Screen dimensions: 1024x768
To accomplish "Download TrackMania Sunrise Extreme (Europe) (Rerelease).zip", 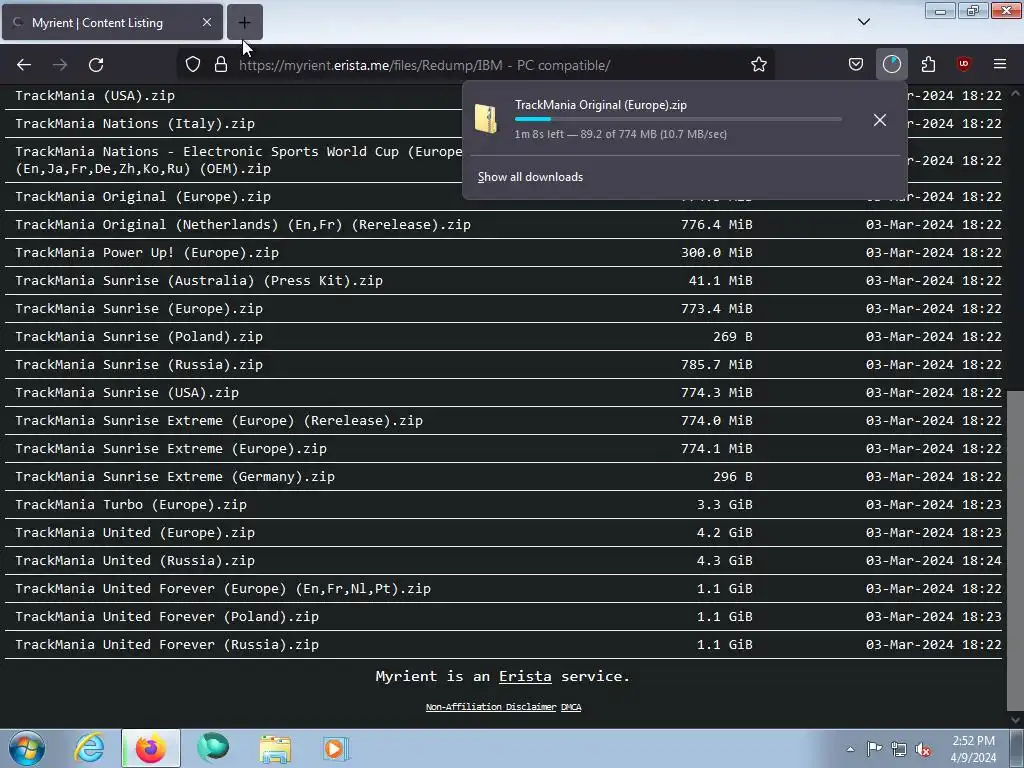I will [x=219, y=421].
